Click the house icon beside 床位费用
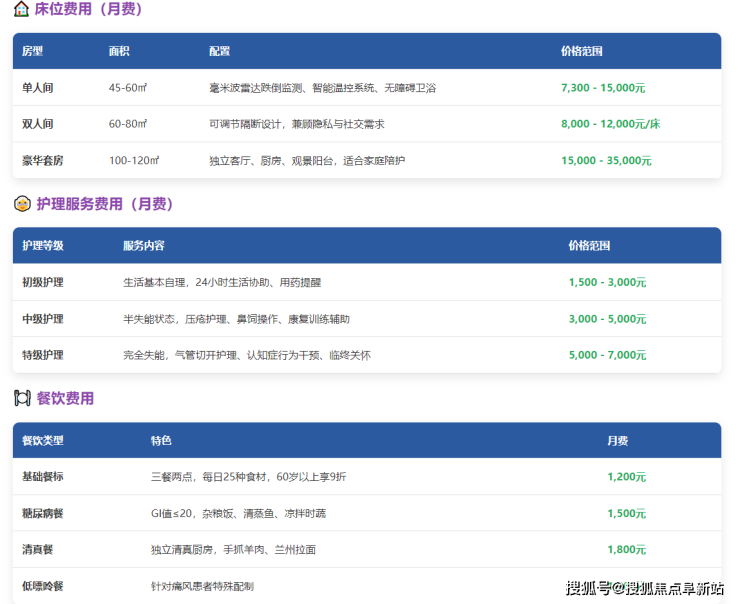 point(21,9)
